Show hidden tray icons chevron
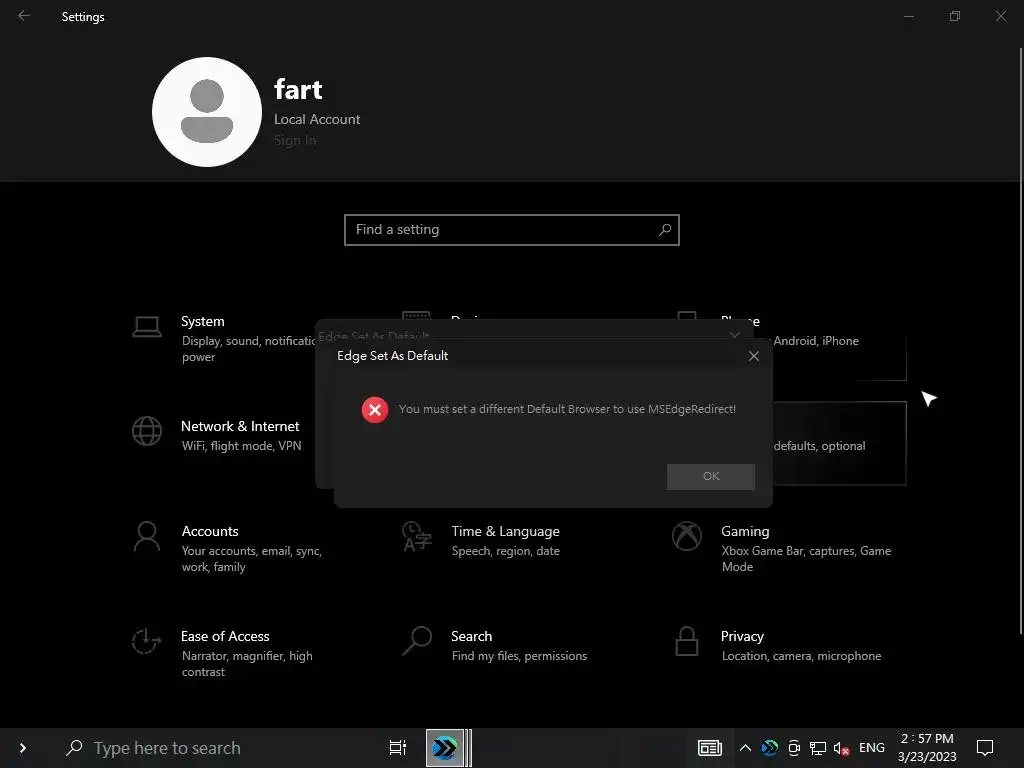1024x768 pixels. pos(745,748)
